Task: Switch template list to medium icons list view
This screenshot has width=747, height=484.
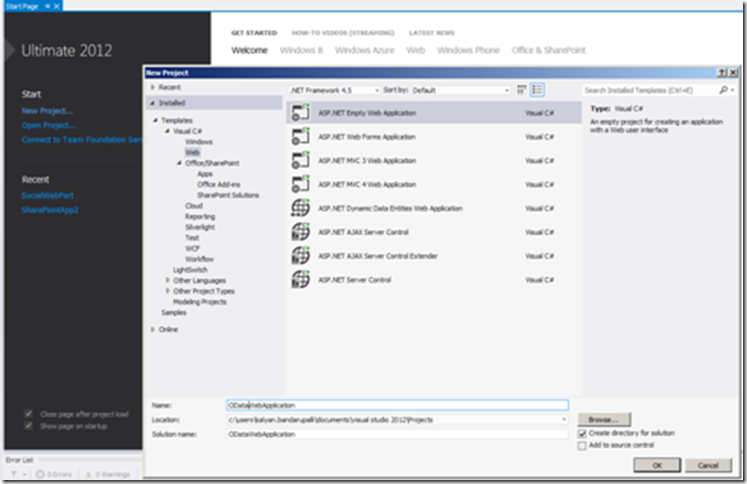Action: click(x=537, y=90)
